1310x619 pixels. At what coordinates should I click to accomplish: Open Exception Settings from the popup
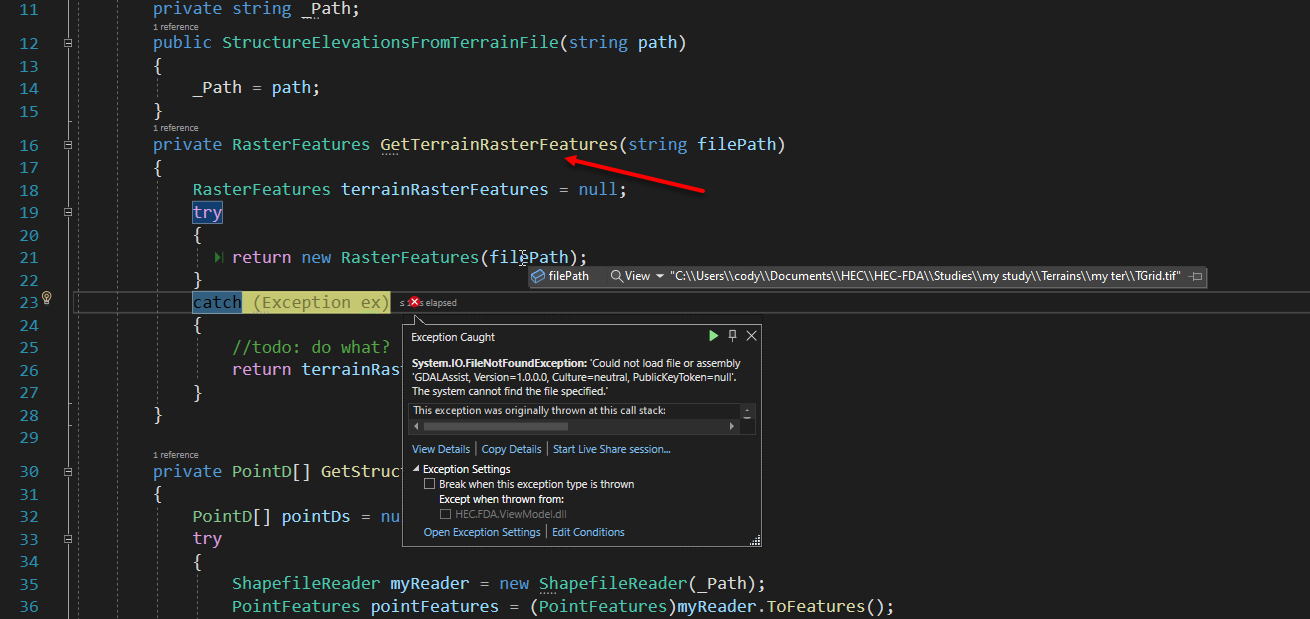coord(482,532)
